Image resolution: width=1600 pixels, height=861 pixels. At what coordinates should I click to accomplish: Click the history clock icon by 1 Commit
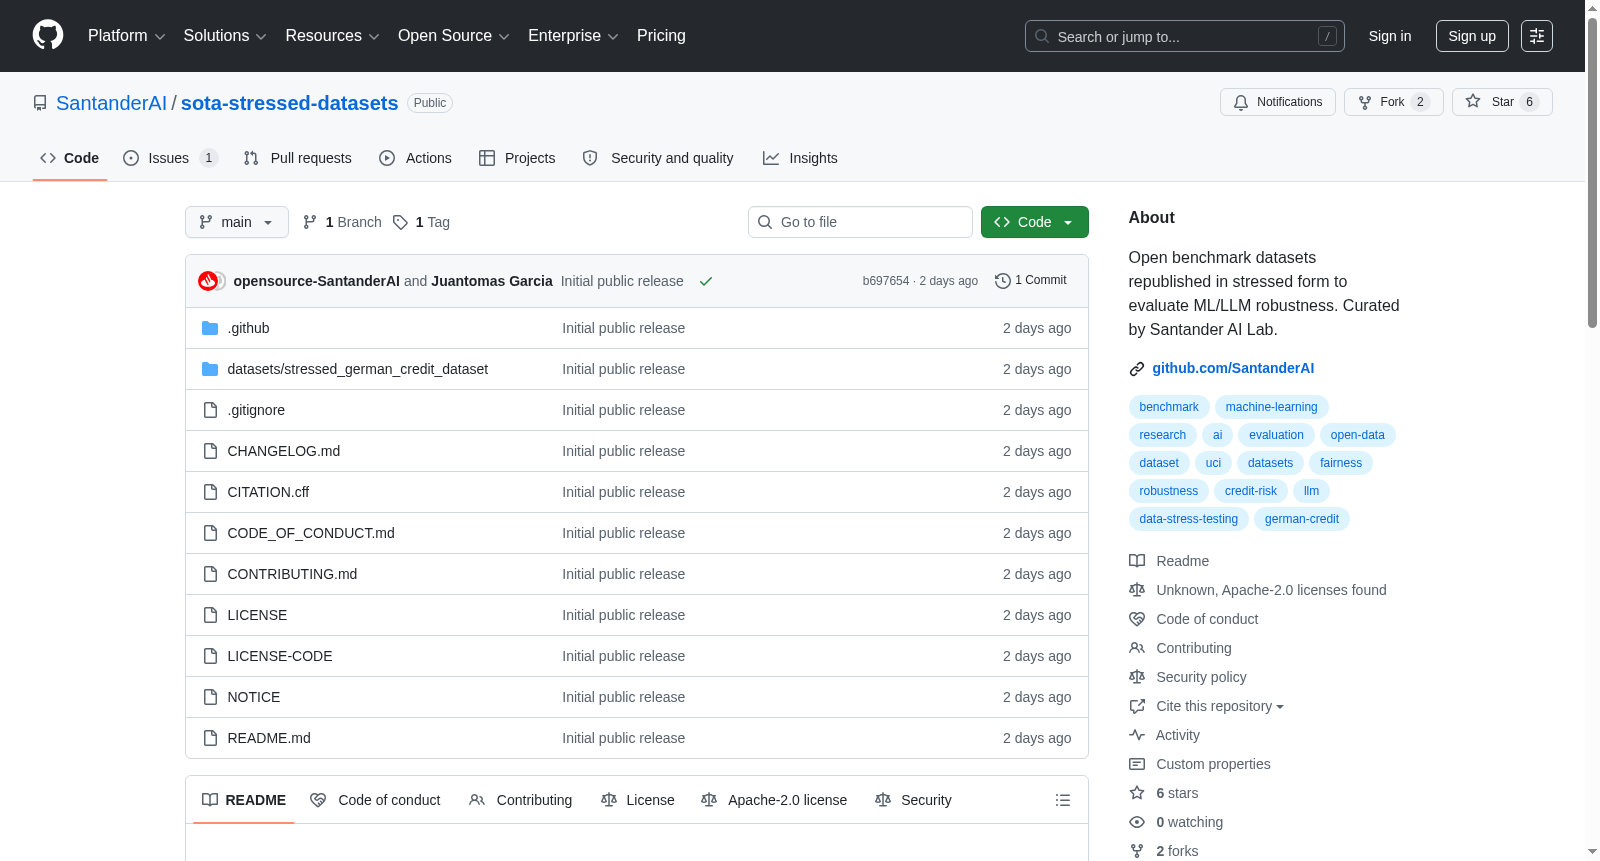point(1003,281)
